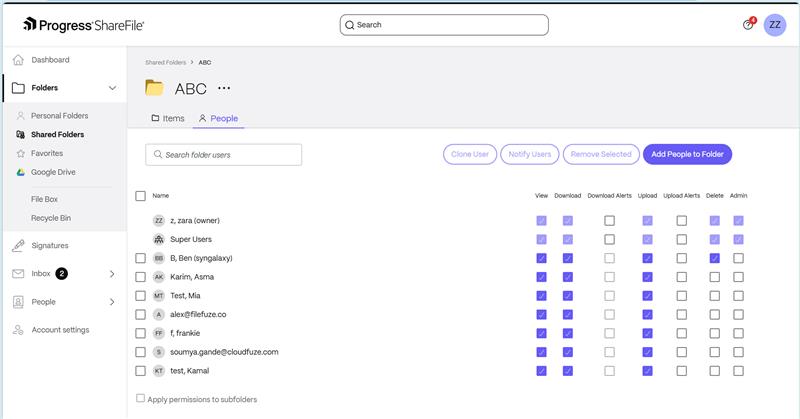The image size is (800, 419).
Task: Open the ZZ user avatar menu
Action: point(774,25)
